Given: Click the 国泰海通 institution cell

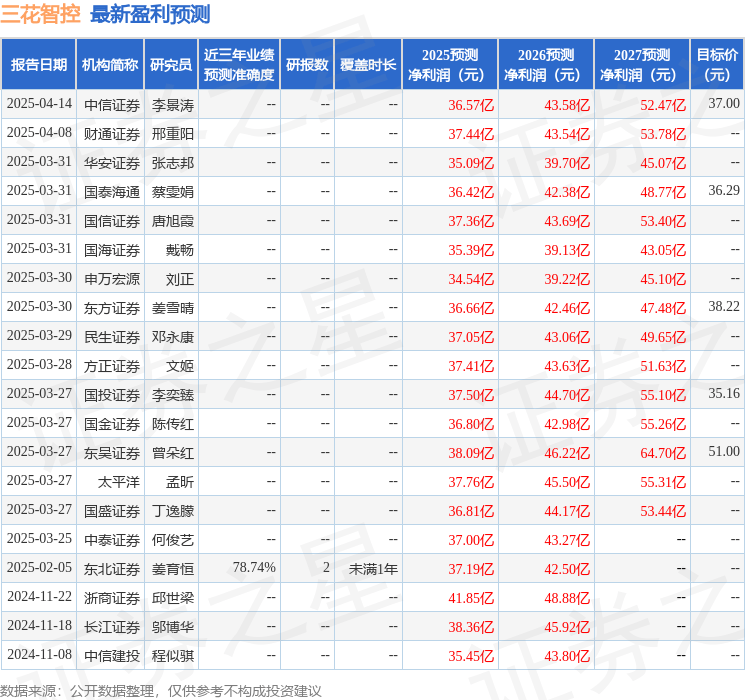Looking at the screenshot, I should tap(112, 192).
